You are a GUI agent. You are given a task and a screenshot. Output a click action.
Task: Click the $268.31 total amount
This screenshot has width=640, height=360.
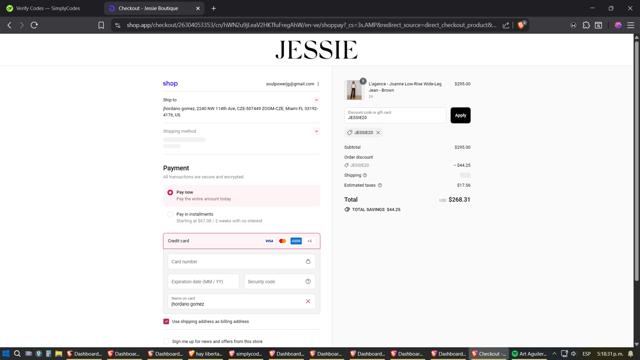(459, 200)
